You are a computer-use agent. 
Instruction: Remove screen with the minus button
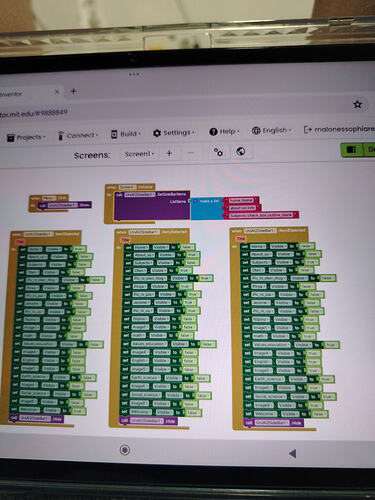pos(191,153)
